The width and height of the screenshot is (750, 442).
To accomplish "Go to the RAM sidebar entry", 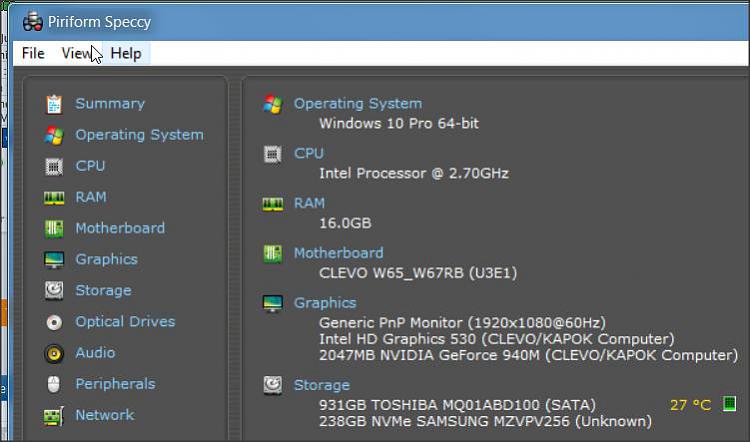I will point(91,197).
